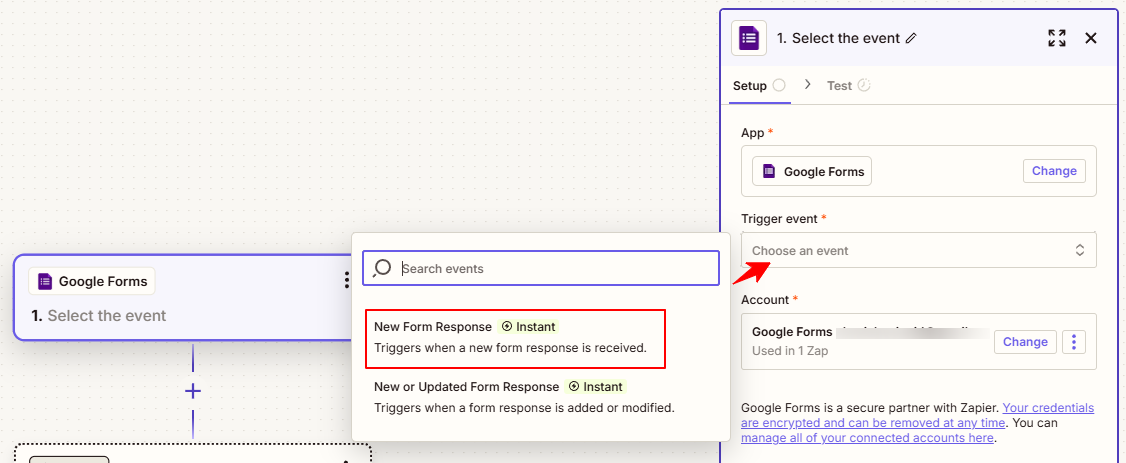Expand the side panel to full screen
The height and width of the screenshot is (463, 1126).
coord(1056,38)
